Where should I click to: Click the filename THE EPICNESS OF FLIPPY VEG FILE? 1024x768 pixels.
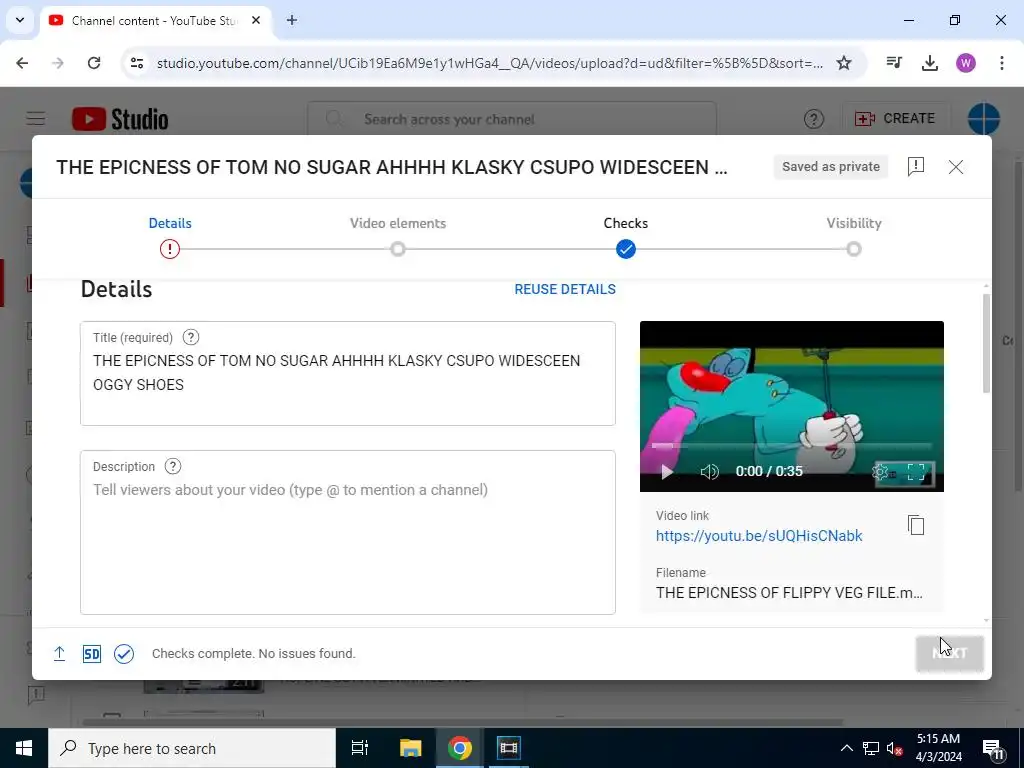pyautogui.click(x=789, y=593)
